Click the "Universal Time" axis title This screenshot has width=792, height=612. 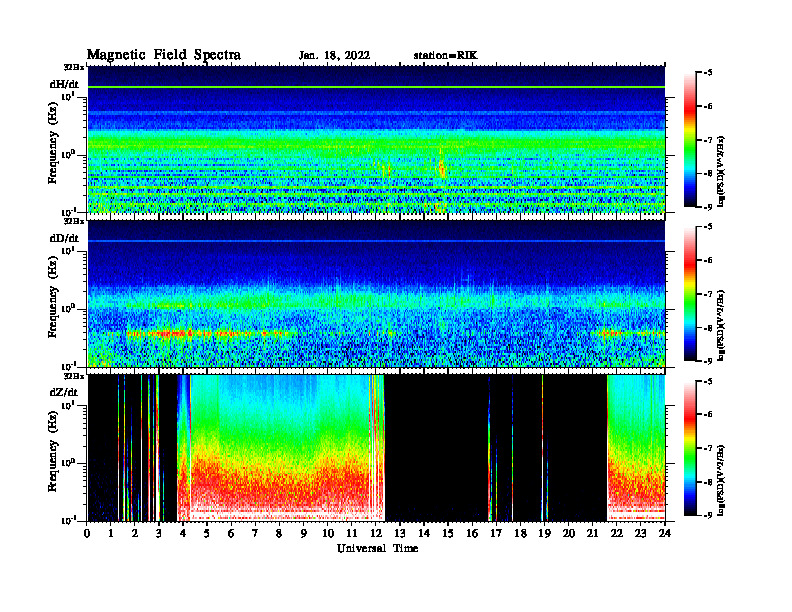(x=377, y=548)
